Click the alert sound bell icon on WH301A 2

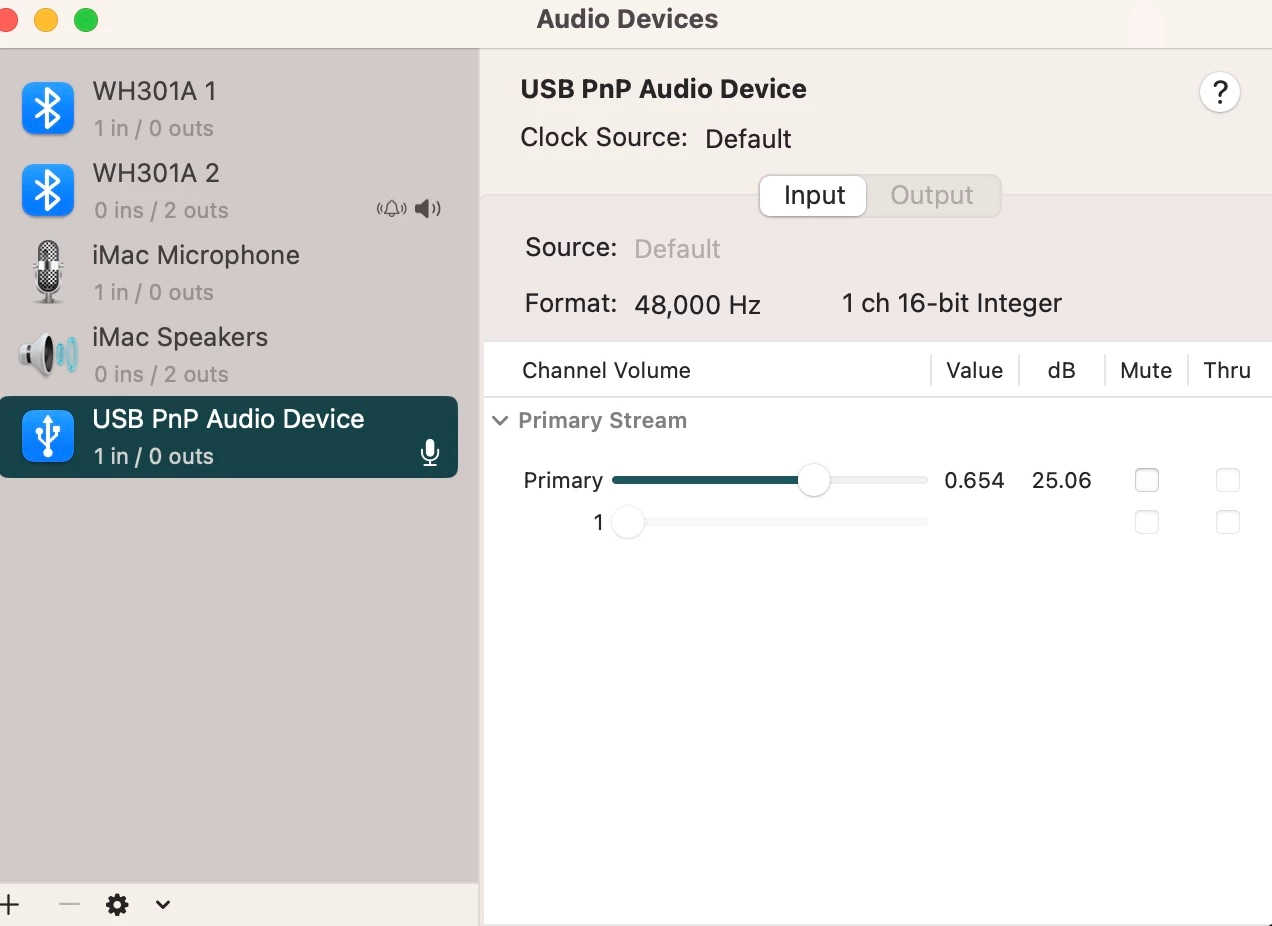(391, 209)
